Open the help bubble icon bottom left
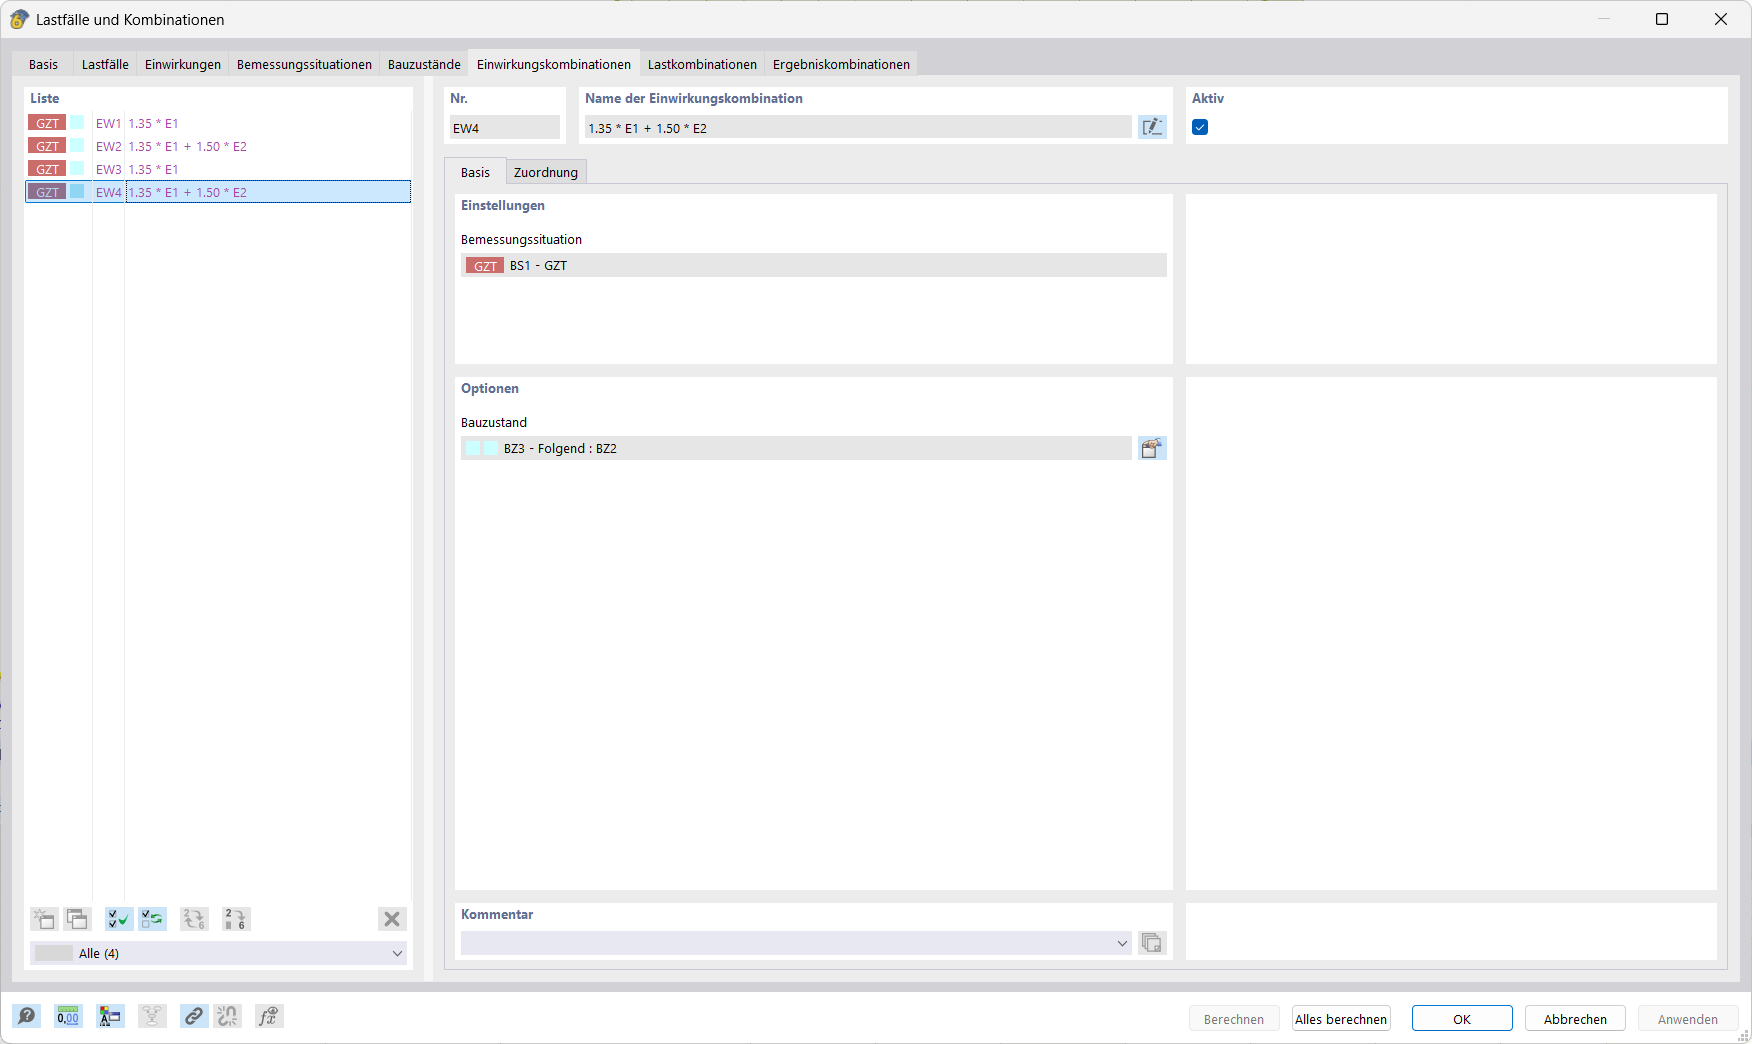Viewport: 1752px width, 1044px height. click(x=27, y=1016)
